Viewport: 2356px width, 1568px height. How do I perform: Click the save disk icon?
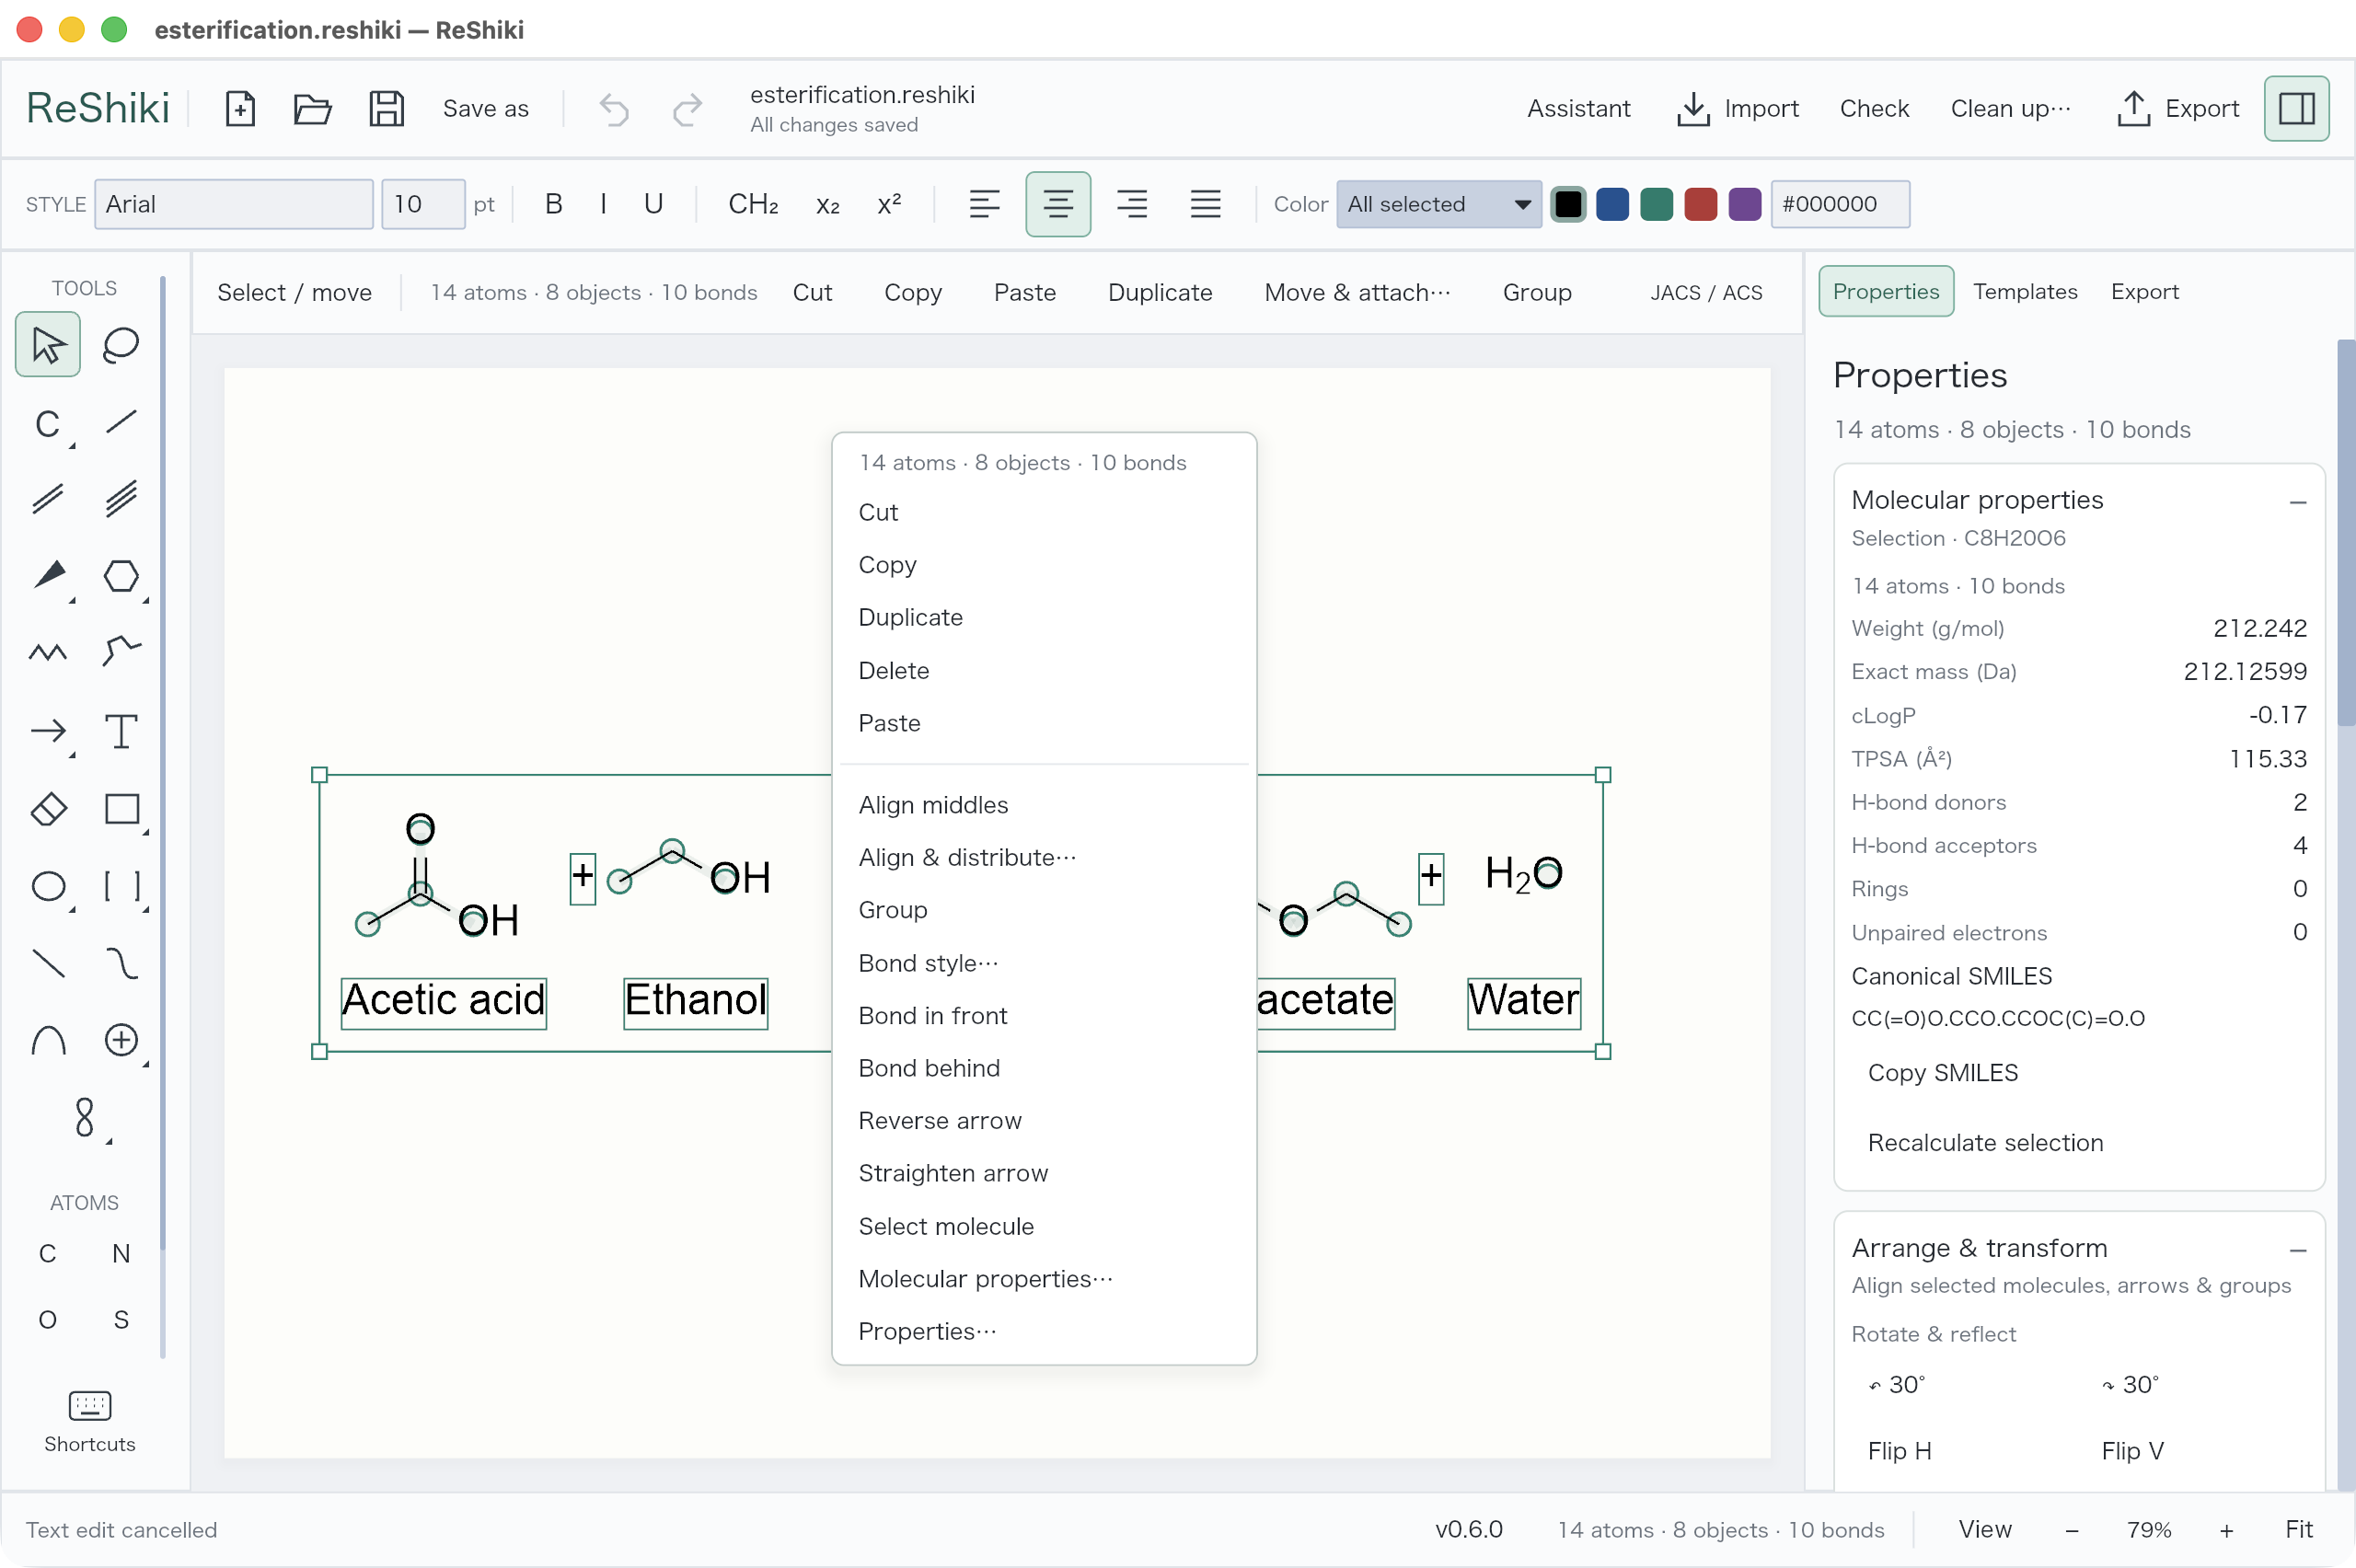pyautogui.click(x=386, y=108)
